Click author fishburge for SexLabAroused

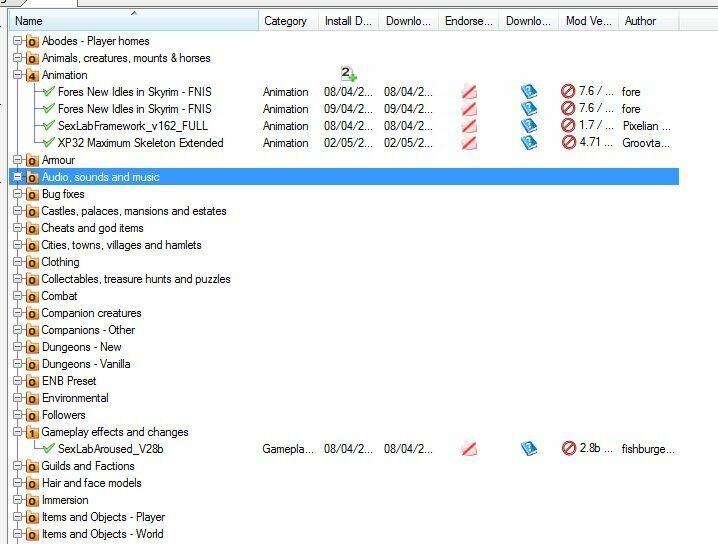tap(648, 449)
